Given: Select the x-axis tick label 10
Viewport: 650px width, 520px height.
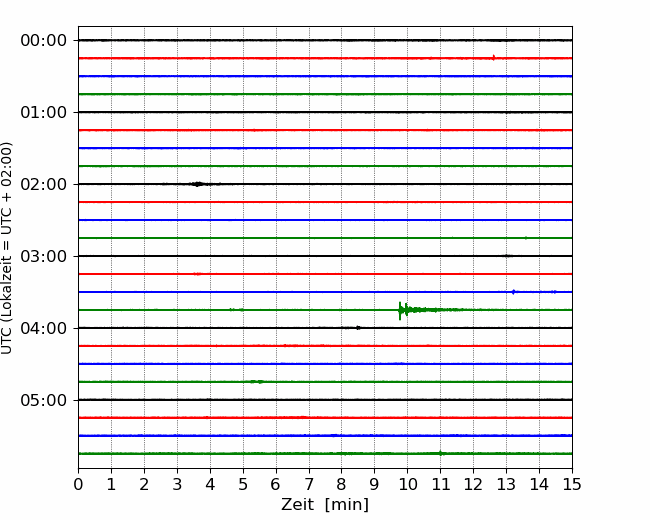Looking at the screenshot, I should click(x=407, y=484).
